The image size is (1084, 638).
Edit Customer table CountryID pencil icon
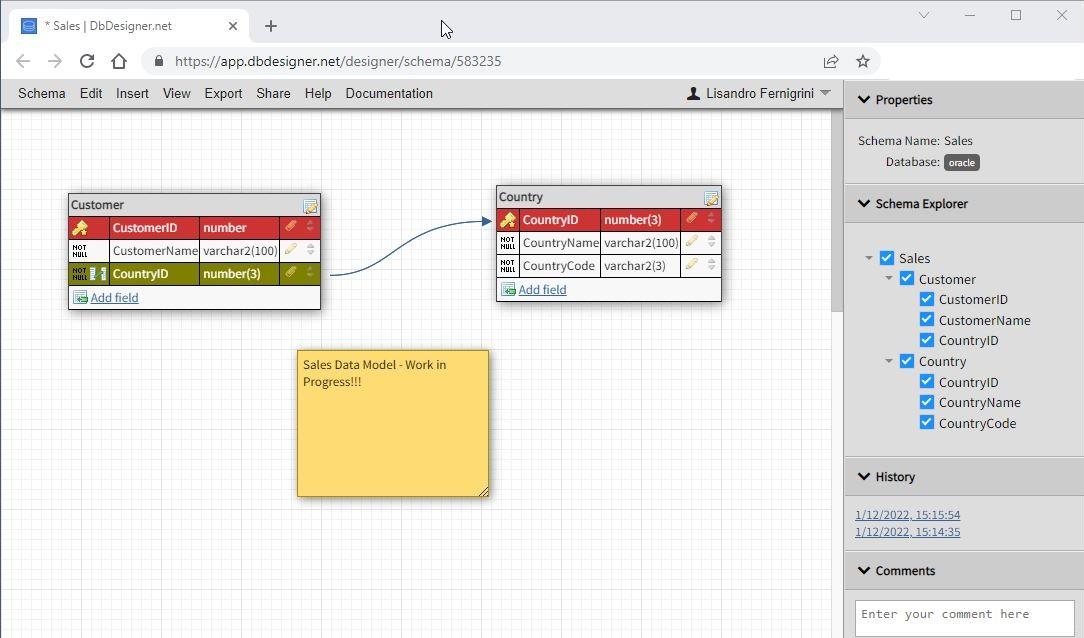click(x=291, y=272)
